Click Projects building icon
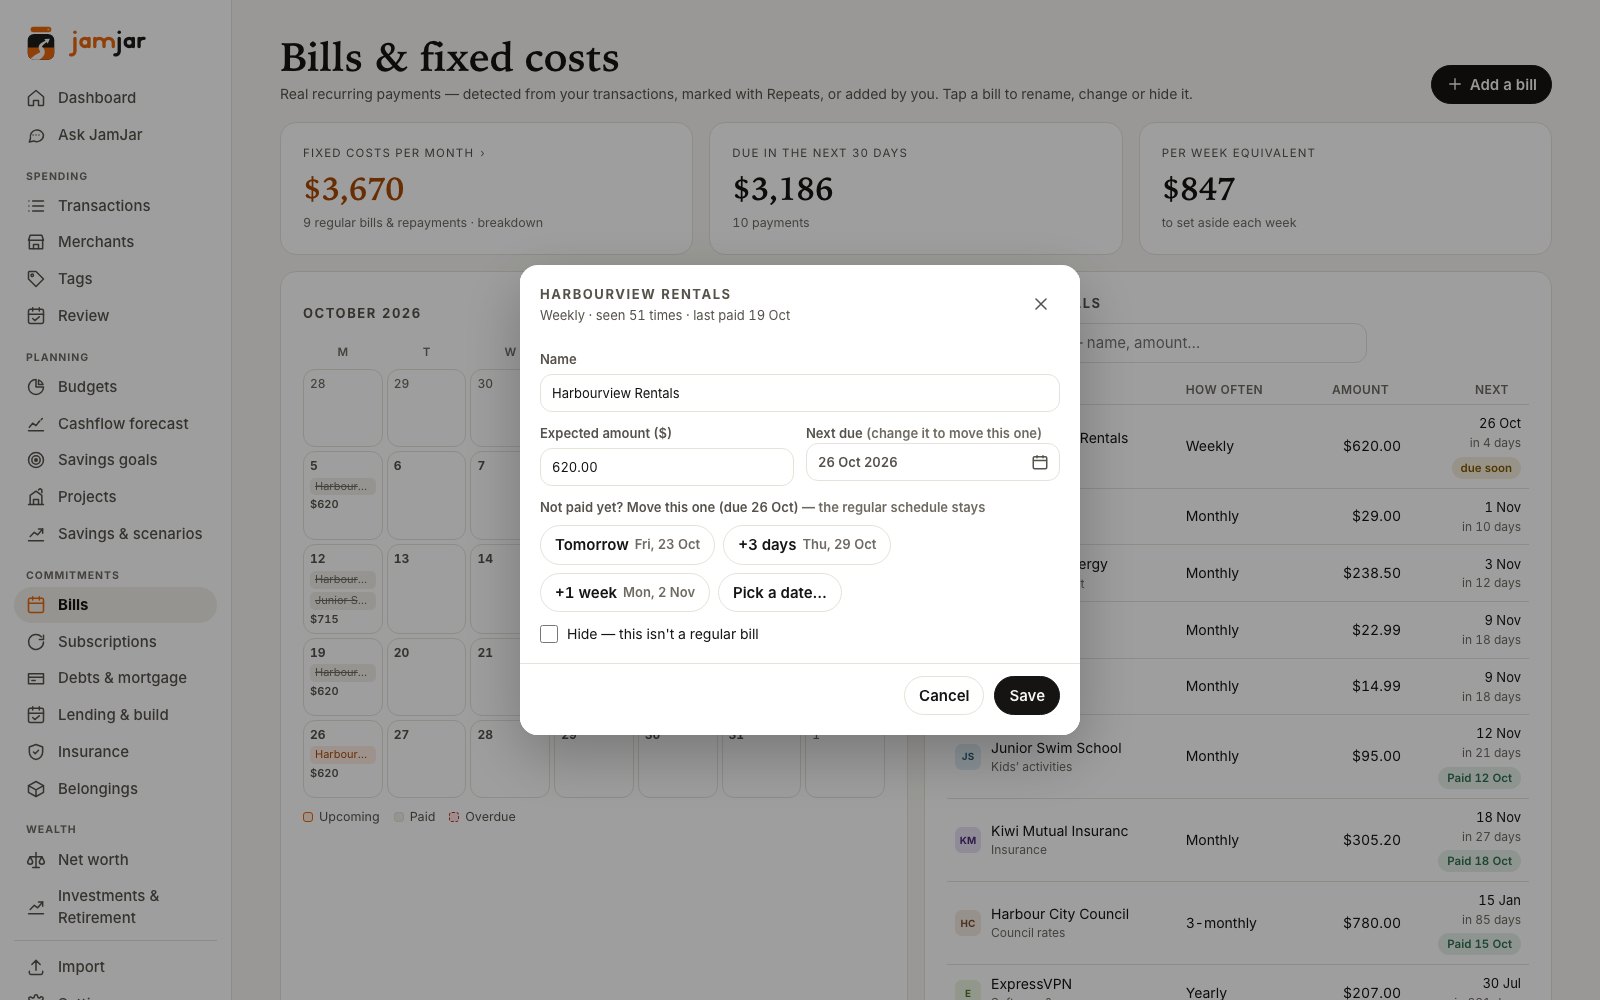Image resolution: width=1600 pixels, height=1000 pixels. point(36,497)
